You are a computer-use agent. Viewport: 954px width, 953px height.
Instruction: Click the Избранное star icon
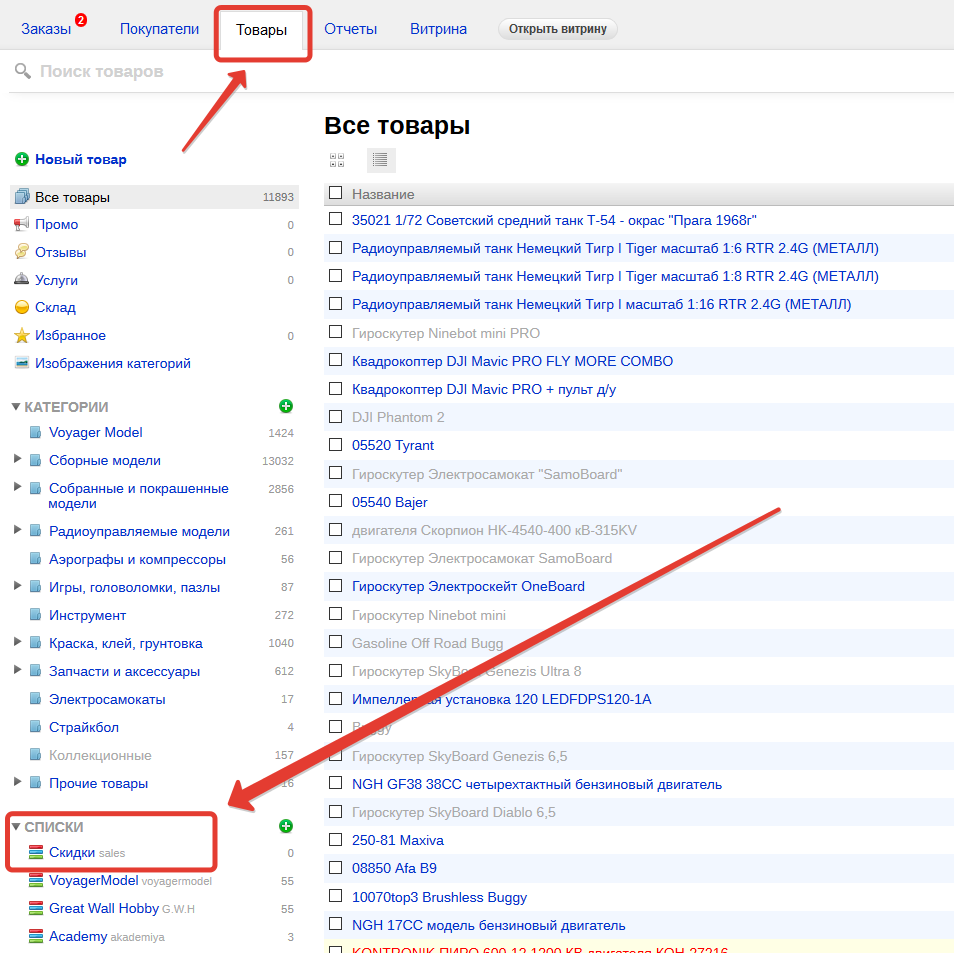22,336
